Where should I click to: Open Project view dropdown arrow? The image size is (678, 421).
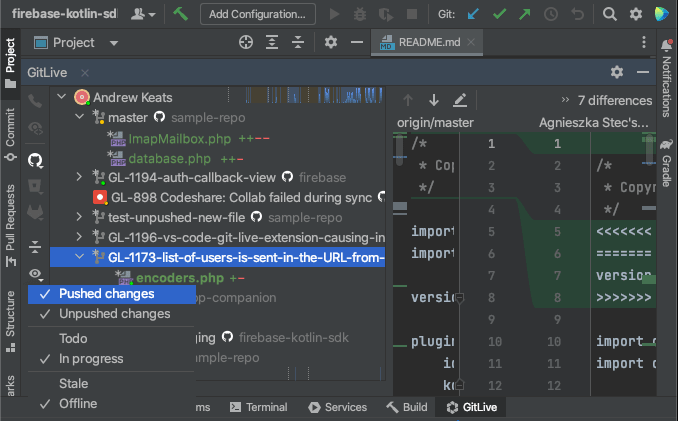114,43
